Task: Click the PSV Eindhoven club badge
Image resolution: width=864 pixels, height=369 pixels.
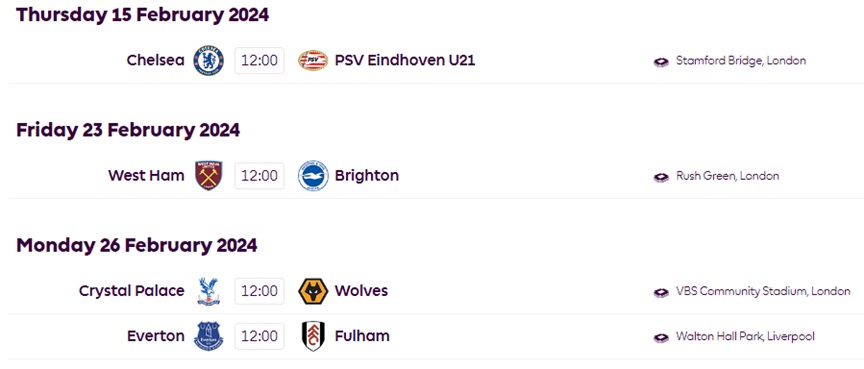Action: (x=313, y=61)
